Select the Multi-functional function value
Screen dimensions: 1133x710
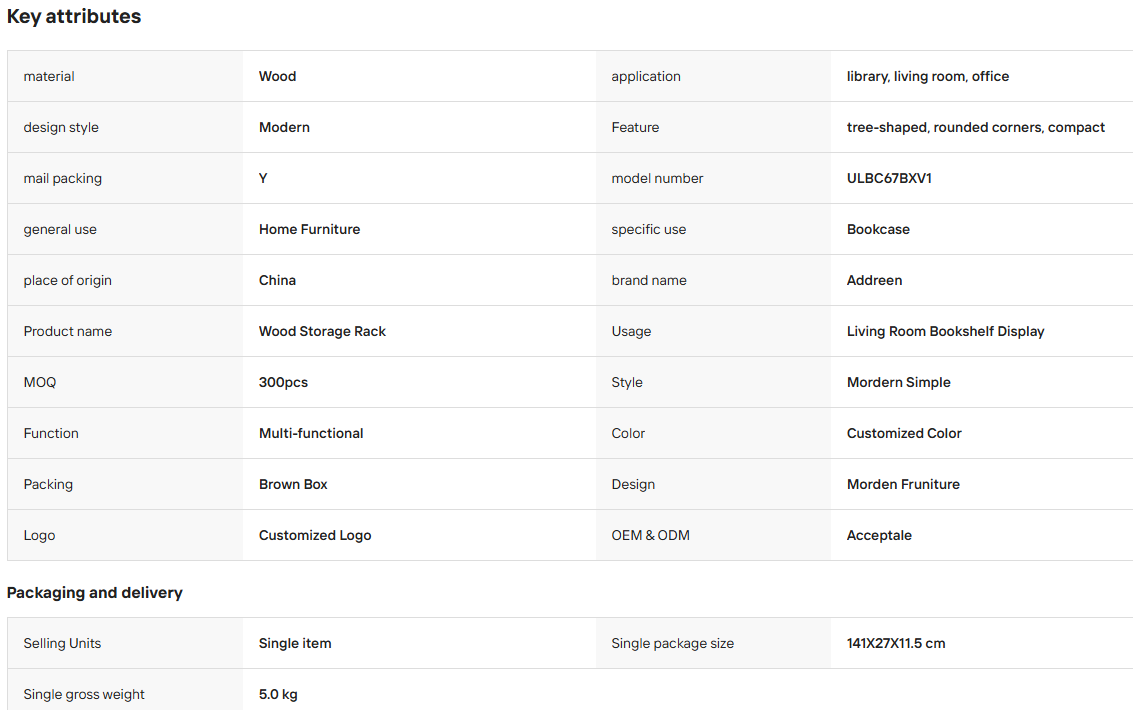point(311,433)
